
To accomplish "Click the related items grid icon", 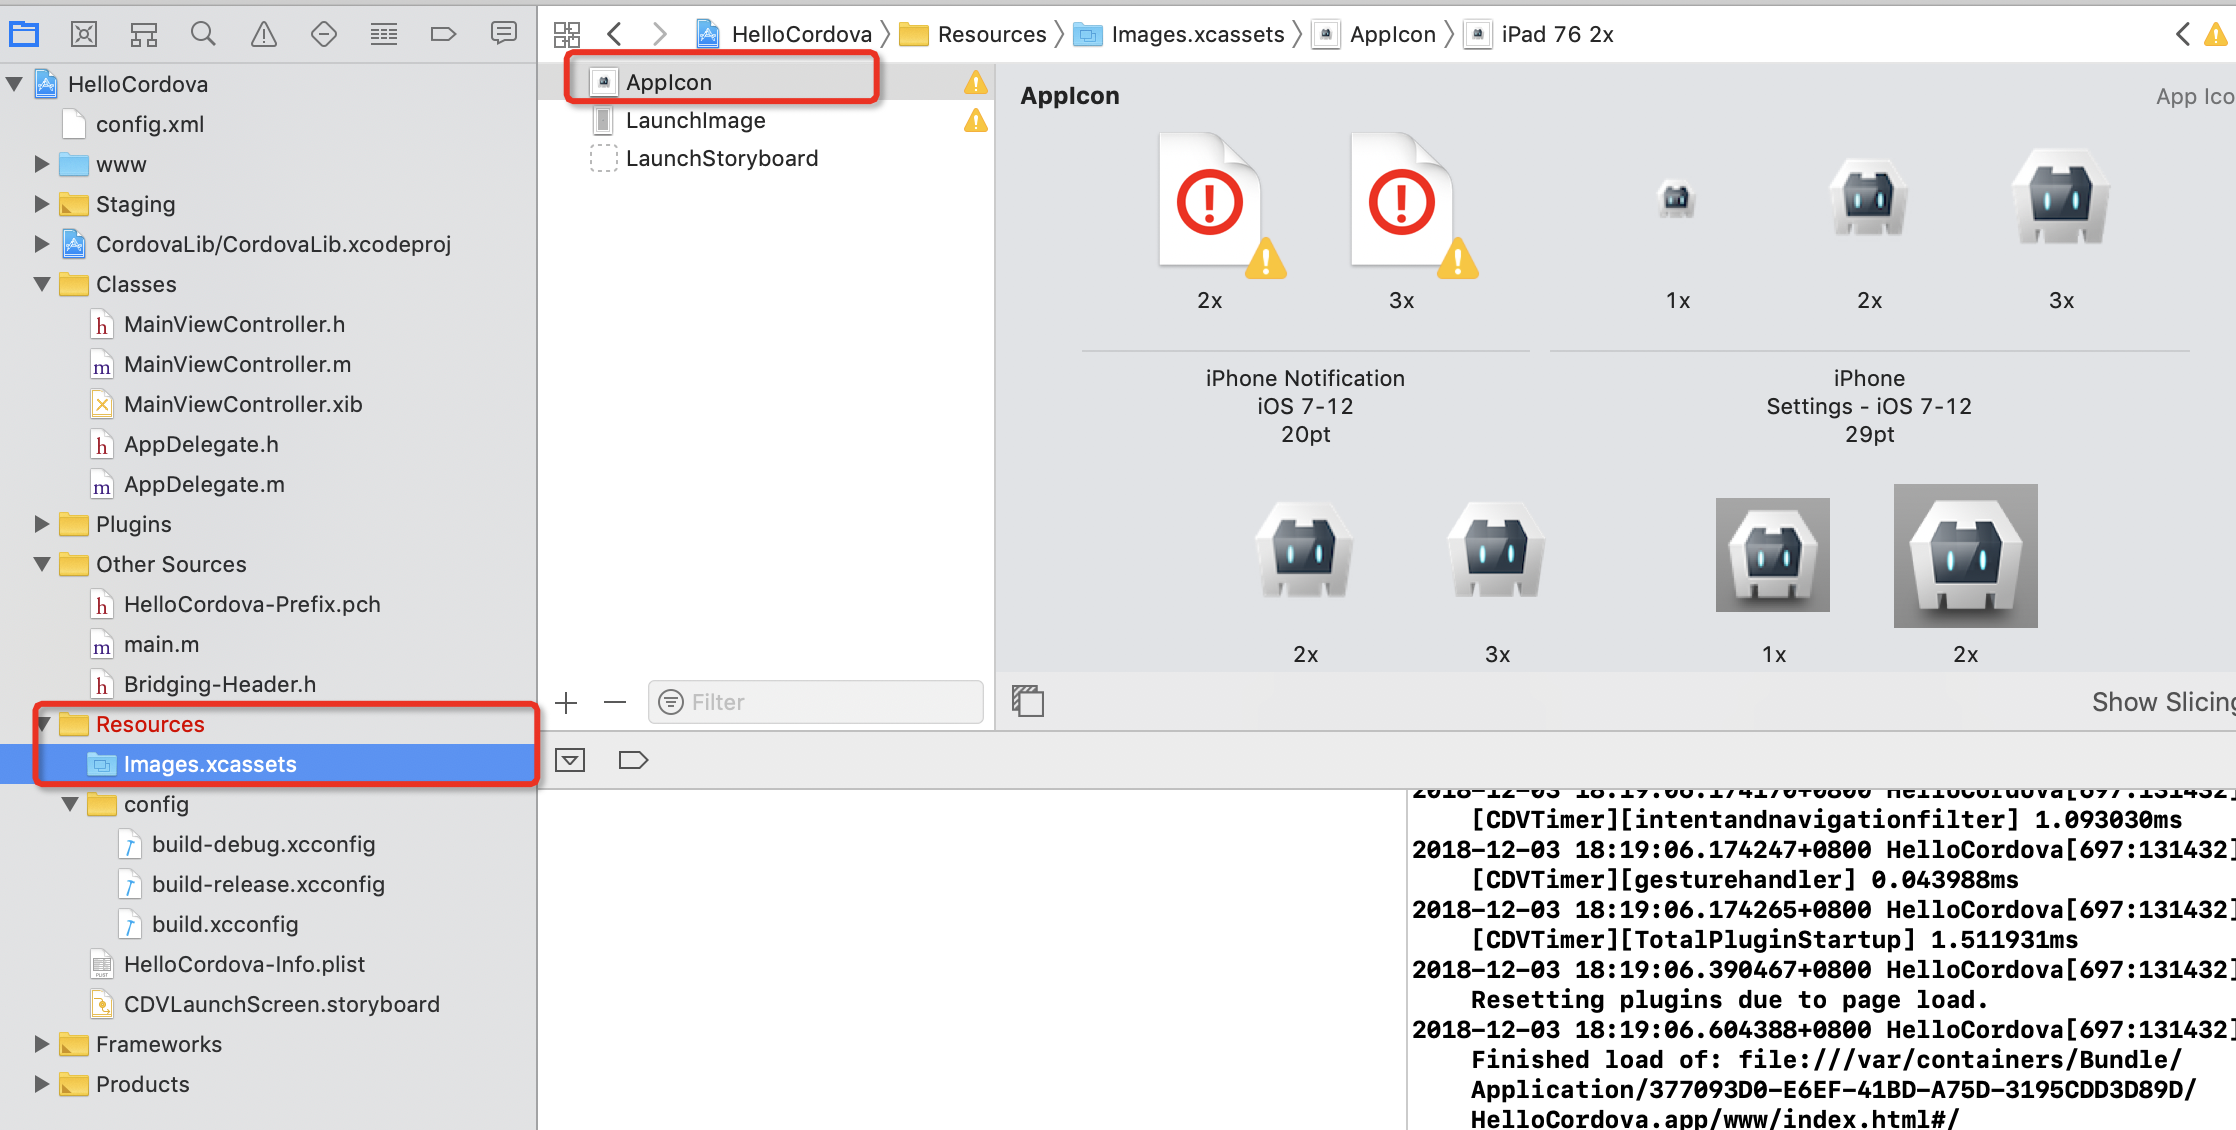I will pos(567,34).
